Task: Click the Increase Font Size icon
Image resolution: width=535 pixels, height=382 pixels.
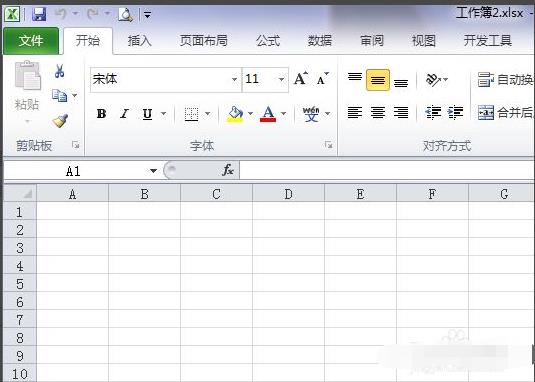Action: tap(301, 78)
